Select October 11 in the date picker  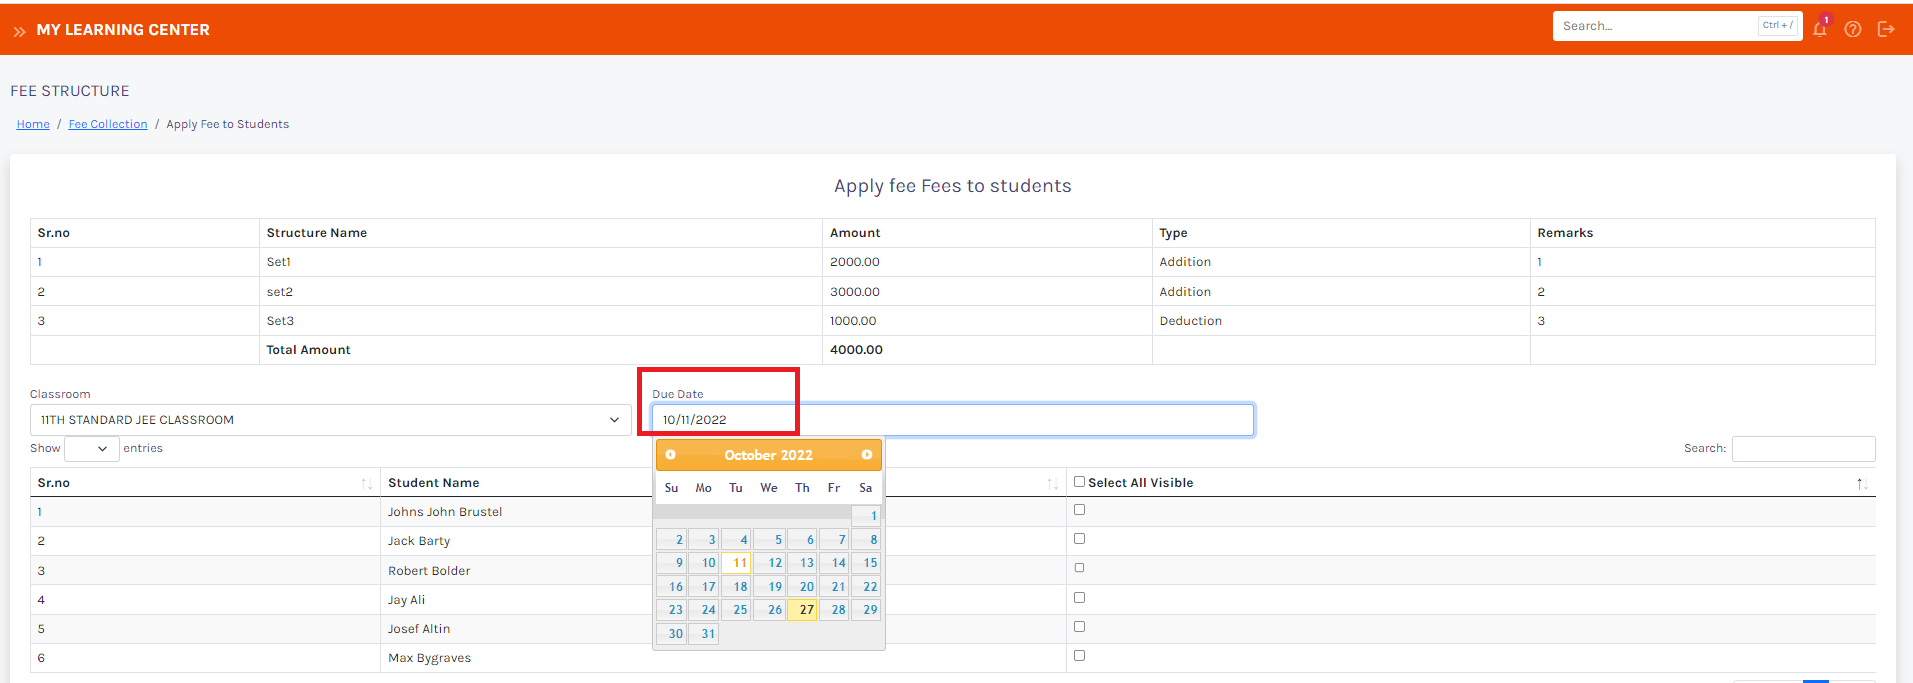[x=736, y=563]
